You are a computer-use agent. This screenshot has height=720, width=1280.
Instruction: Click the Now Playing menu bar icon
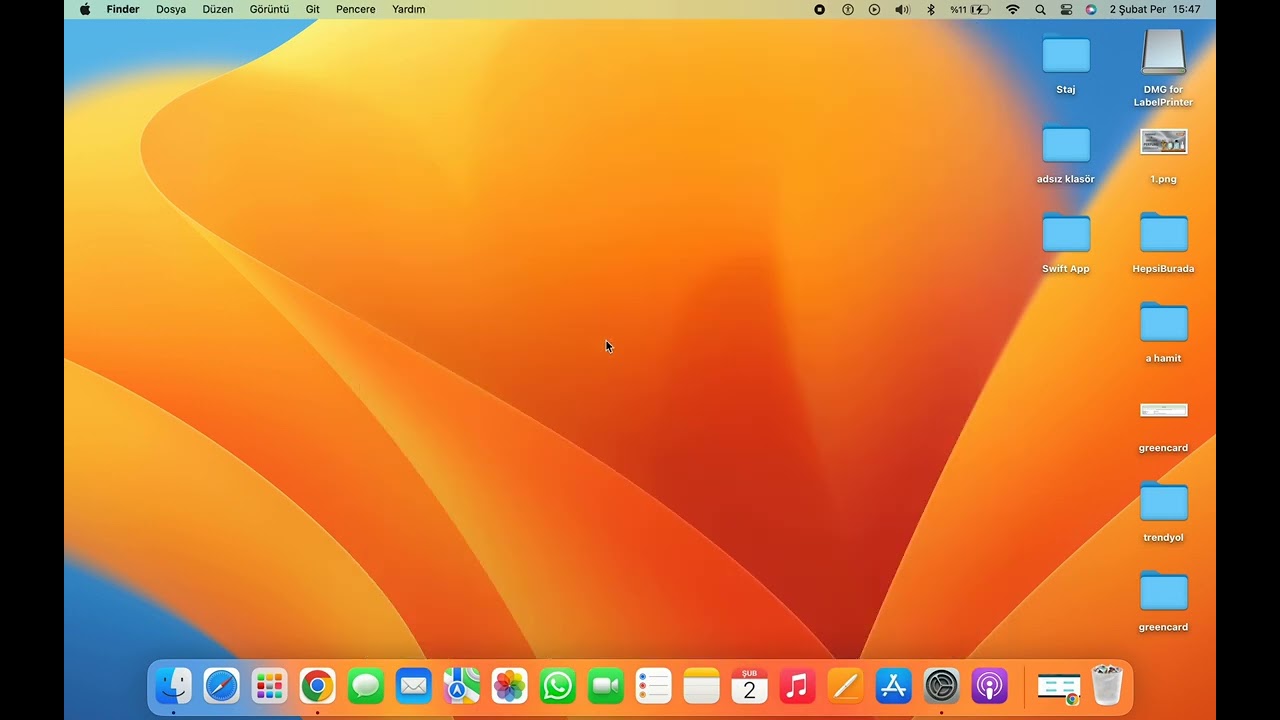coord(874,9)
